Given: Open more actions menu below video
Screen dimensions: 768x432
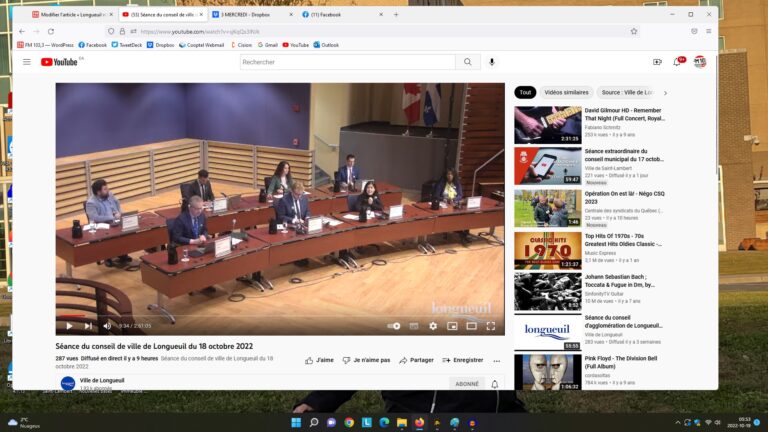Looking at the screenshot, I should (x=497, y=360).
